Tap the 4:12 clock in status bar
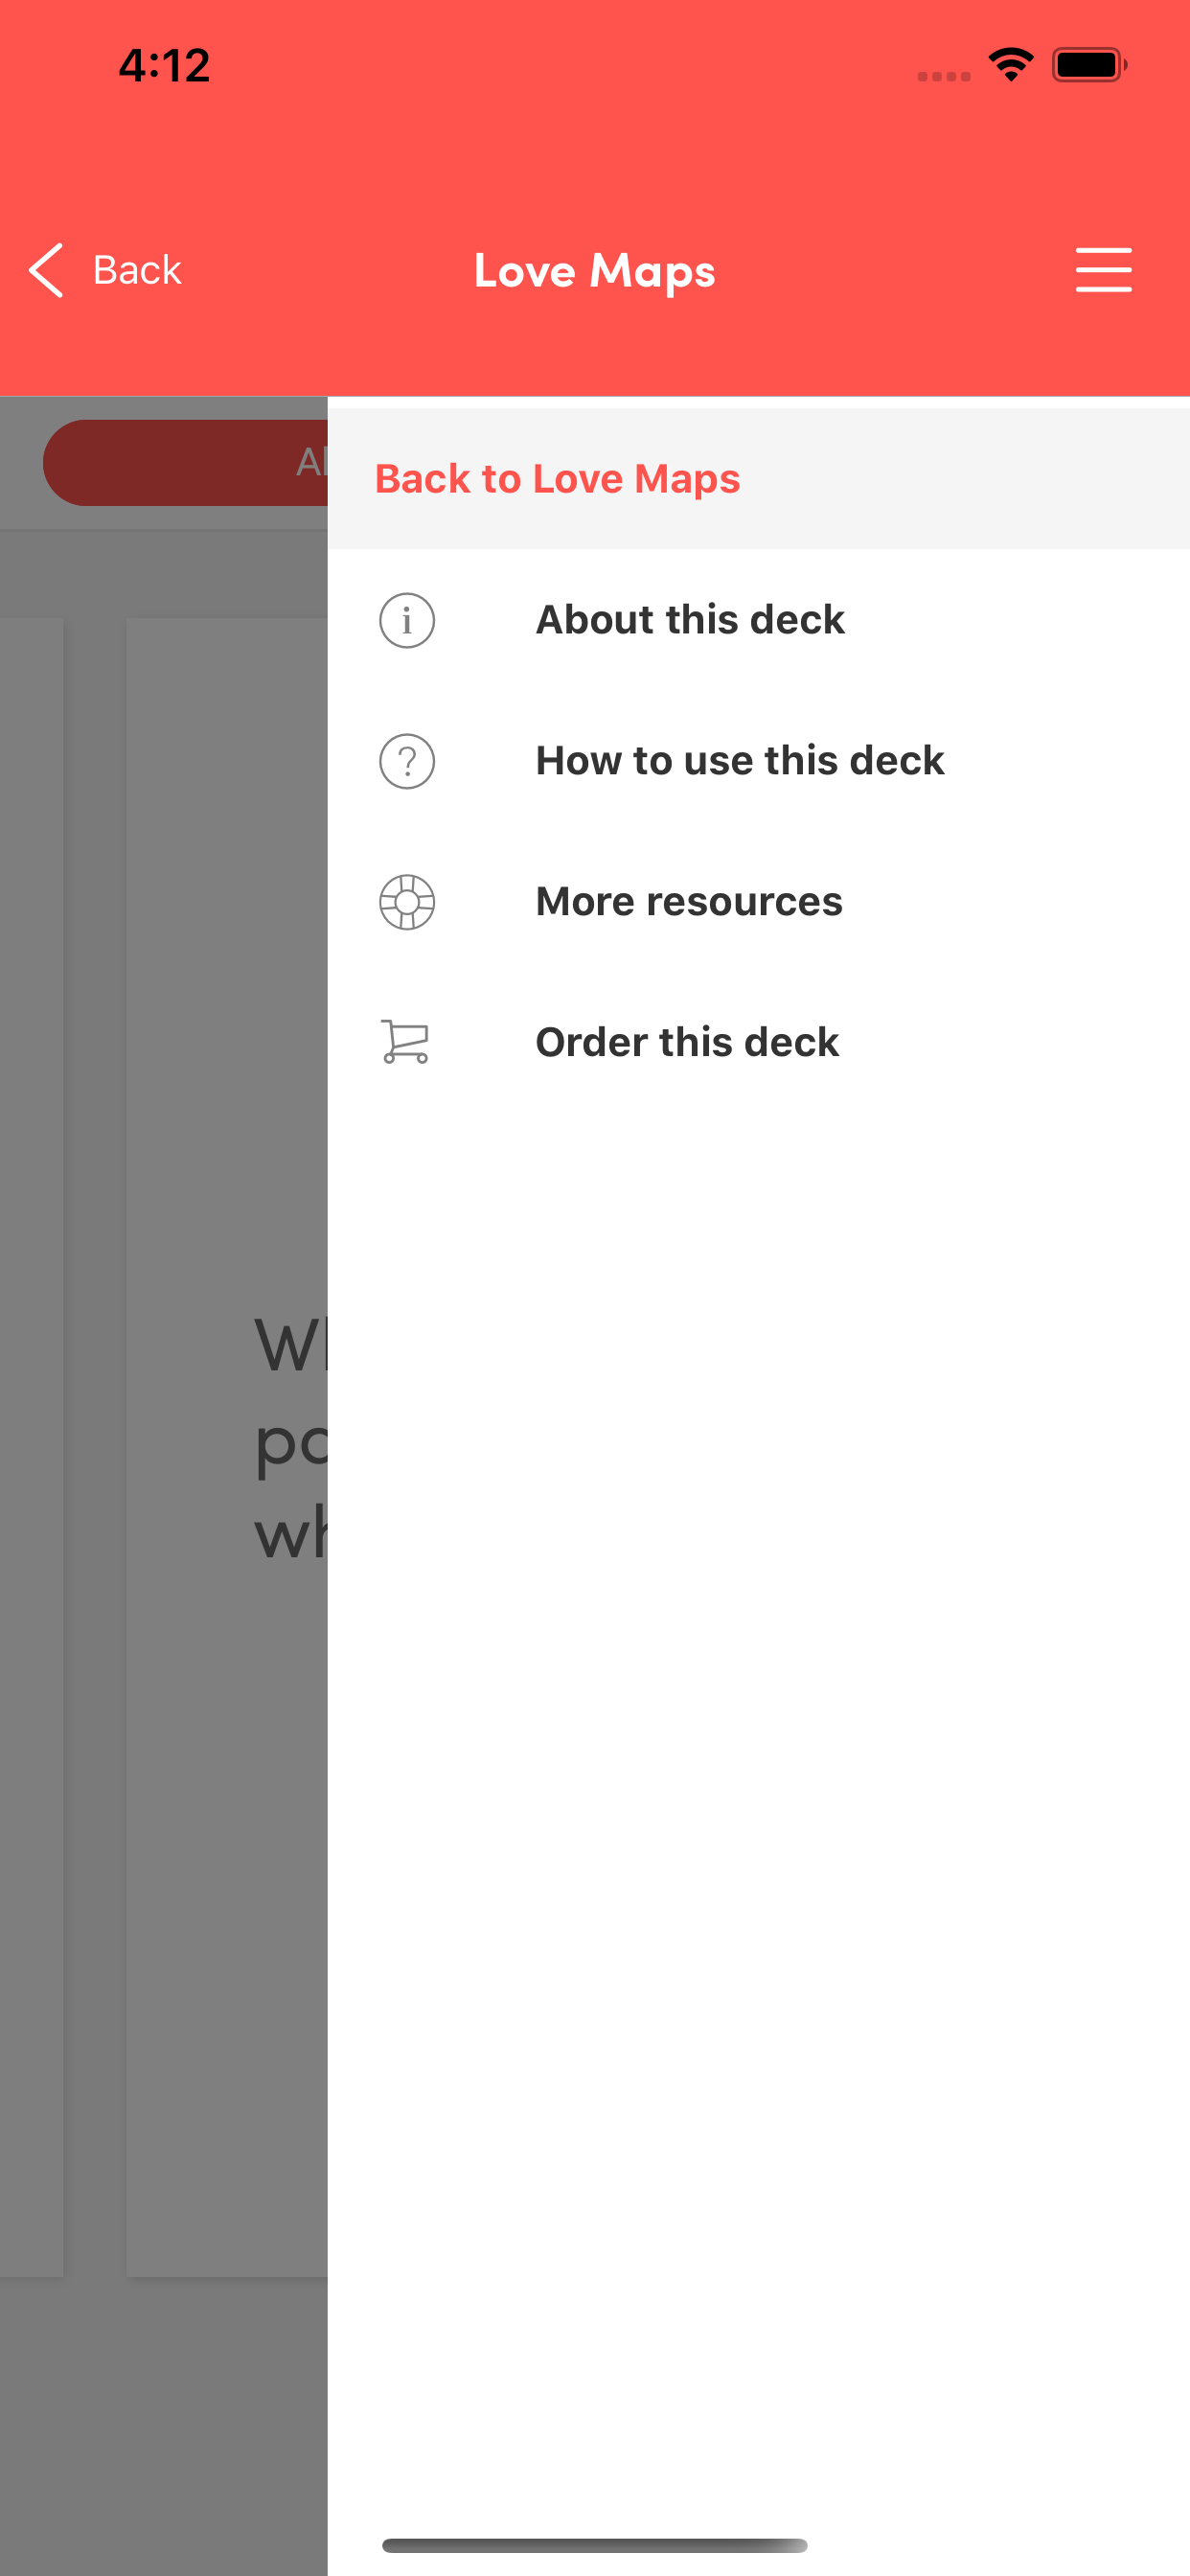1190x2576 pixels. coord(164,66)
